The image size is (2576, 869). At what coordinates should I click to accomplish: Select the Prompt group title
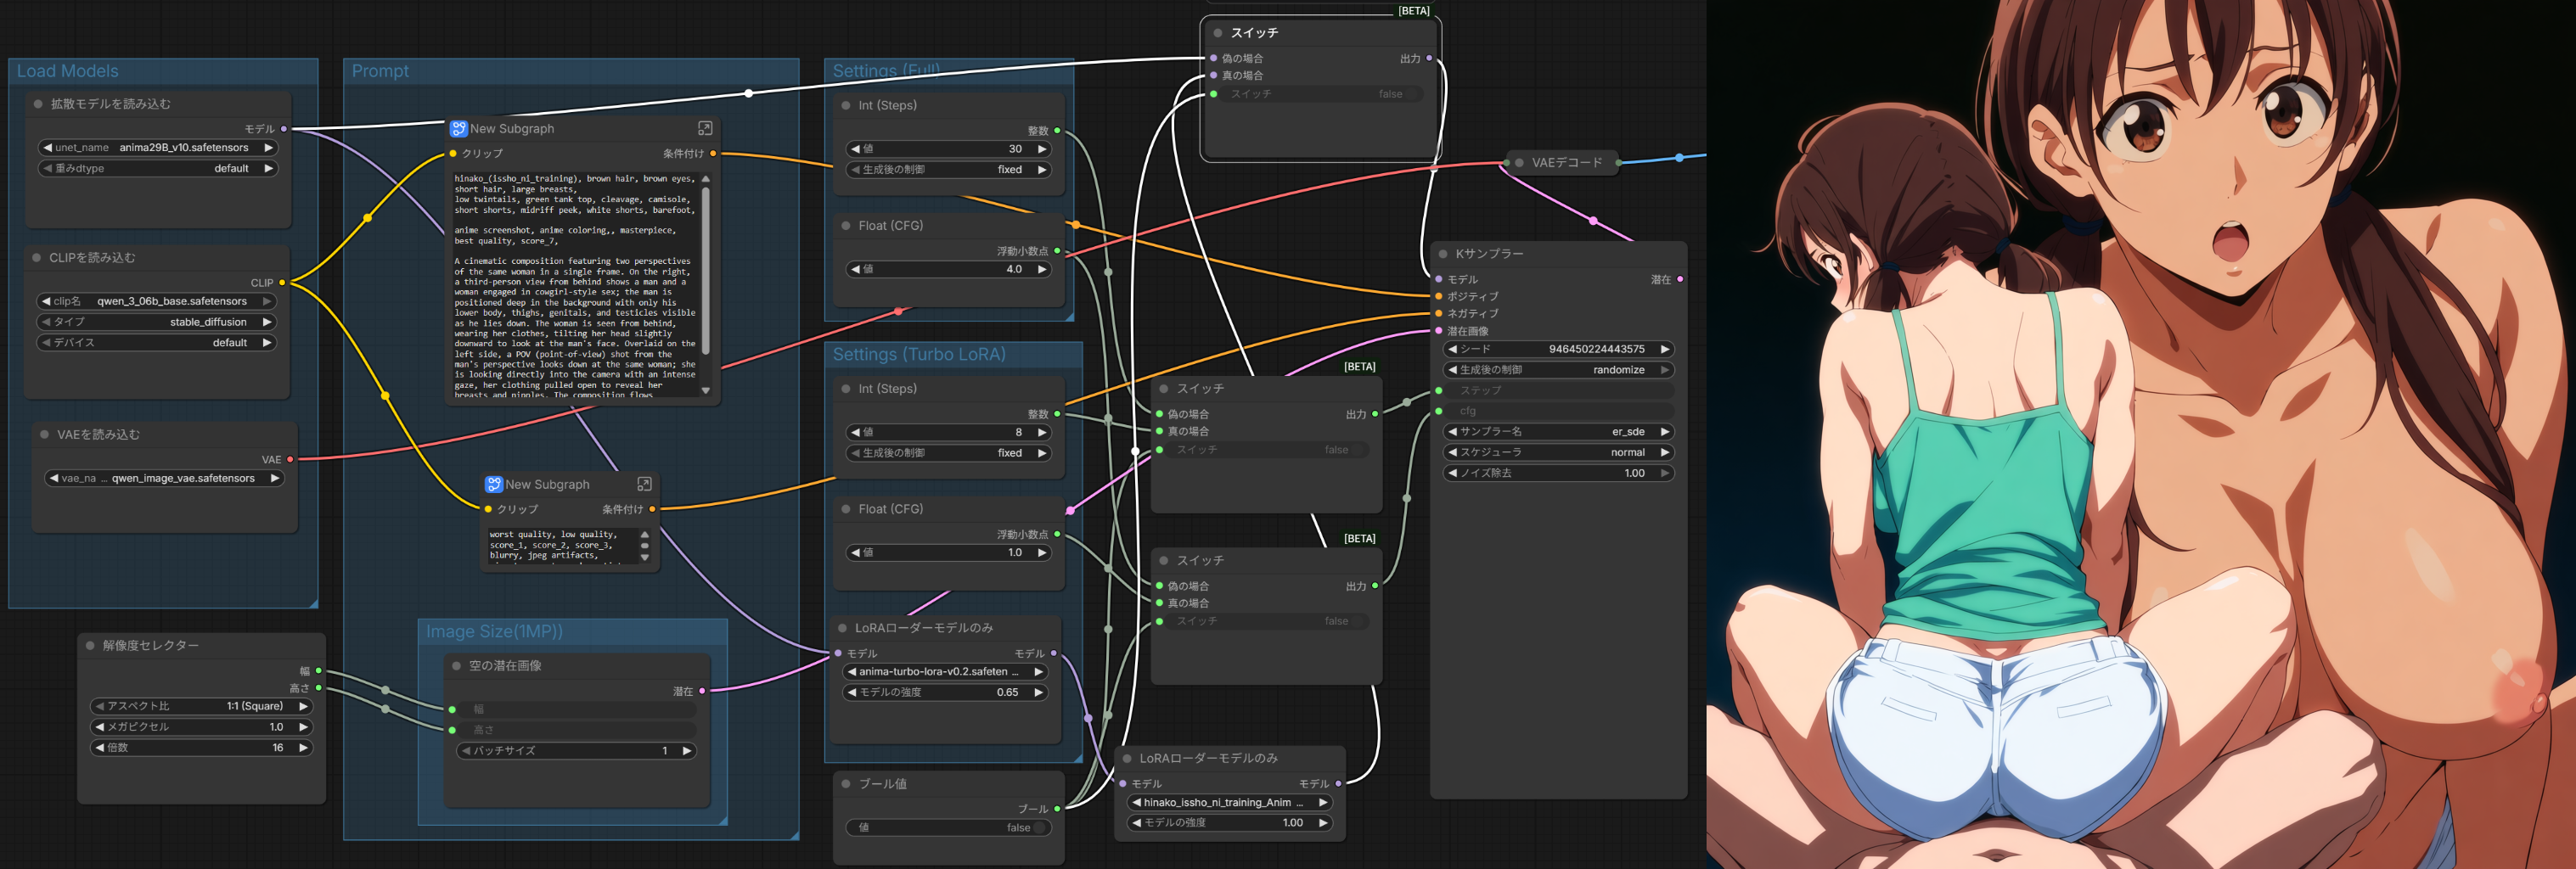coord(380,71)
